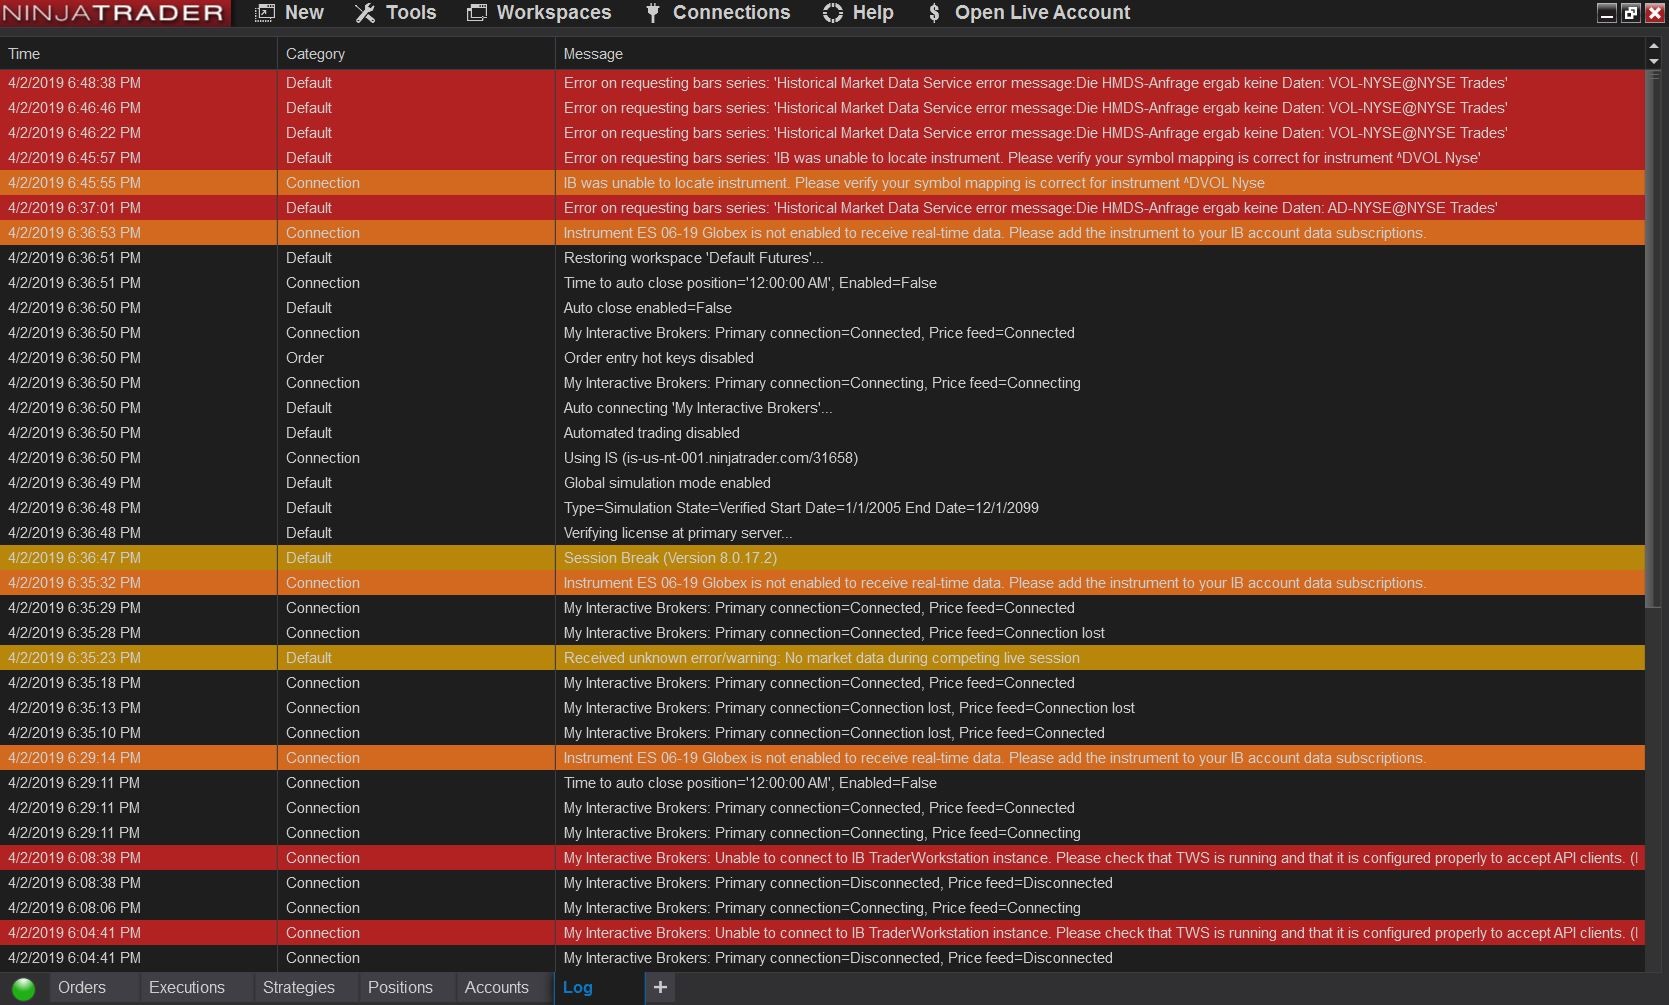This screenshot has height=1005, width=1669.
Task: Click the log scrollbar down arrow
Action: tap(1653, 61)
